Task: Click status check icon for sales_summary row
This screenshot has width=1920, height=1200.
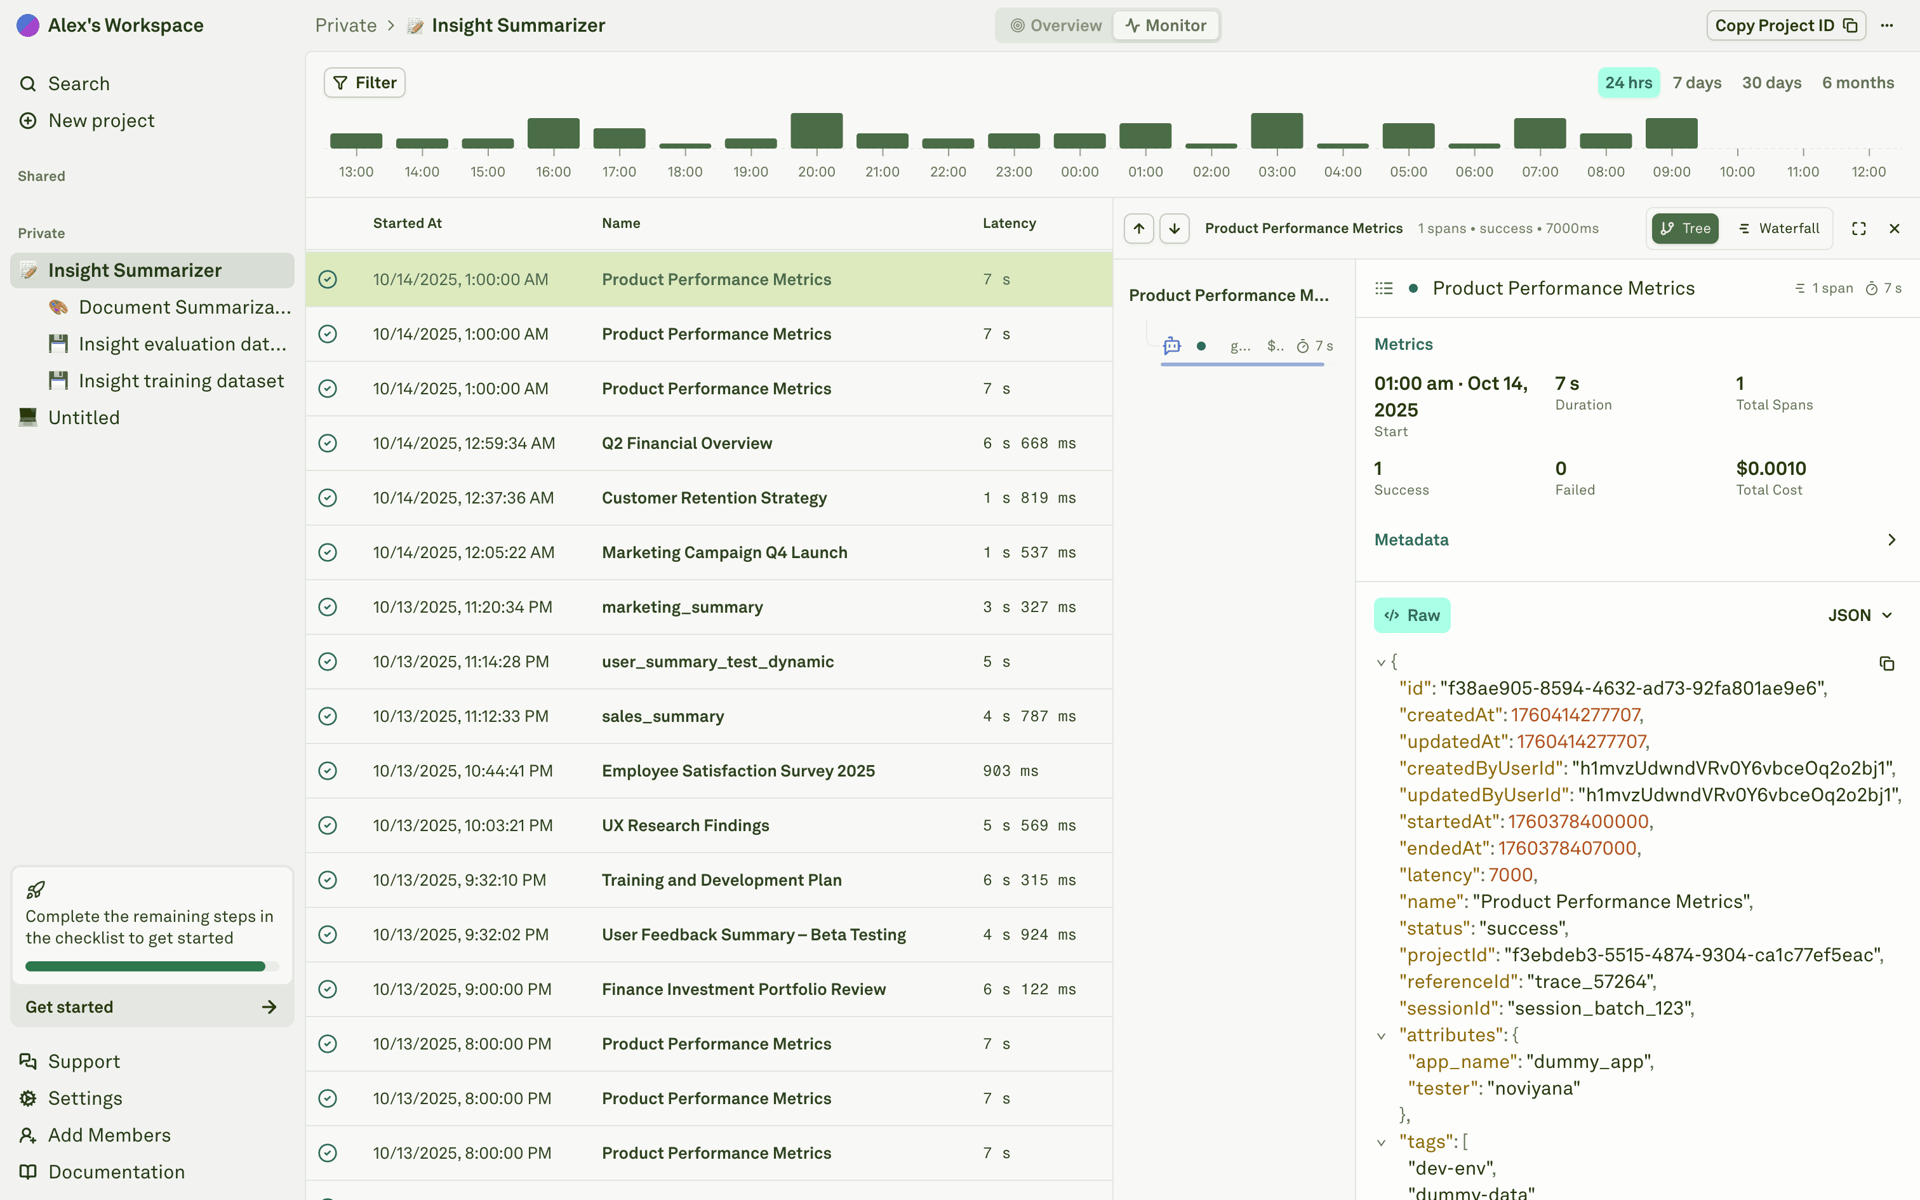Action: click(x=327, y=717)
